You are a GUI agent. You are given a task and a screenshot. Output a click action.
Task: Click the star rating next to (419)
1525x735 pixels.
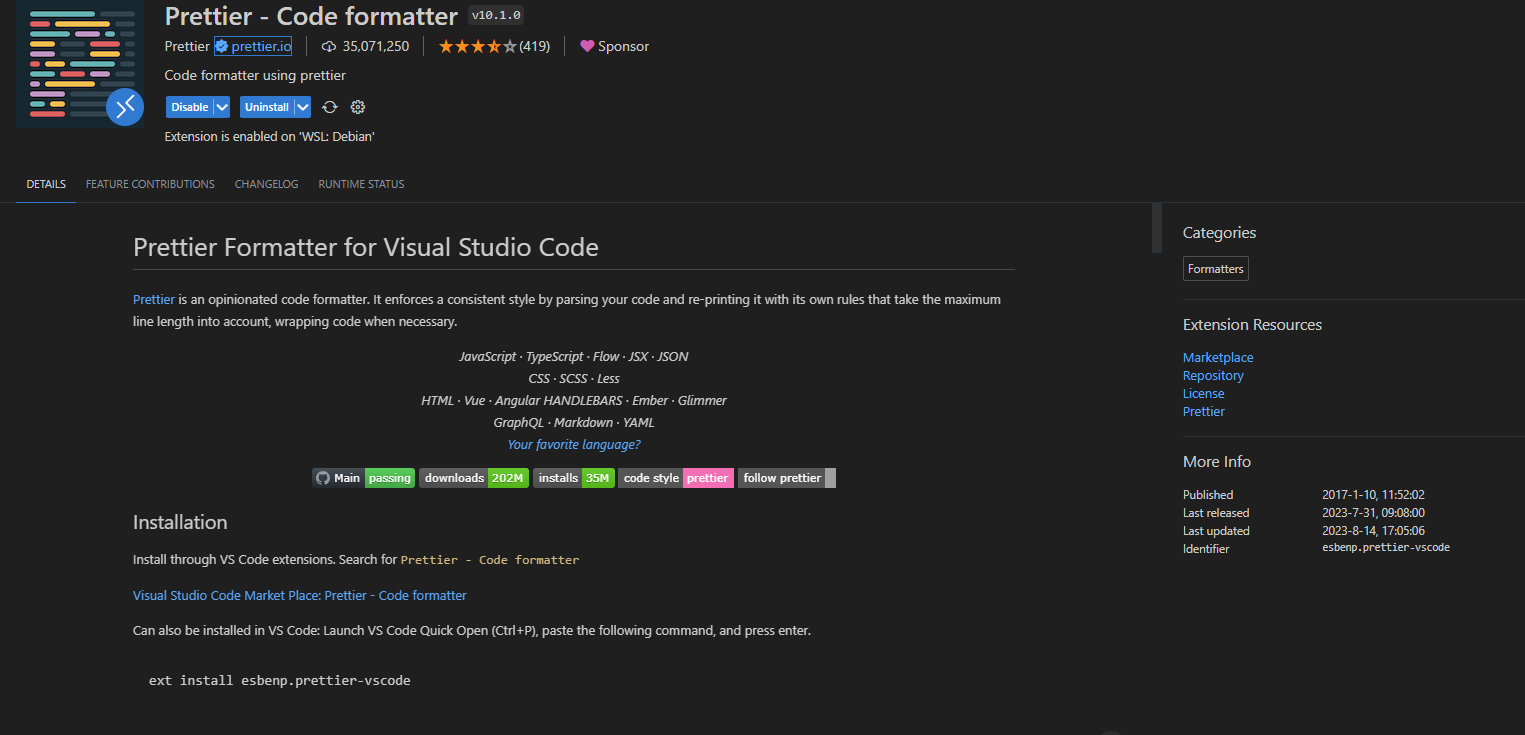pyautogui.click(x=478, y=46)
